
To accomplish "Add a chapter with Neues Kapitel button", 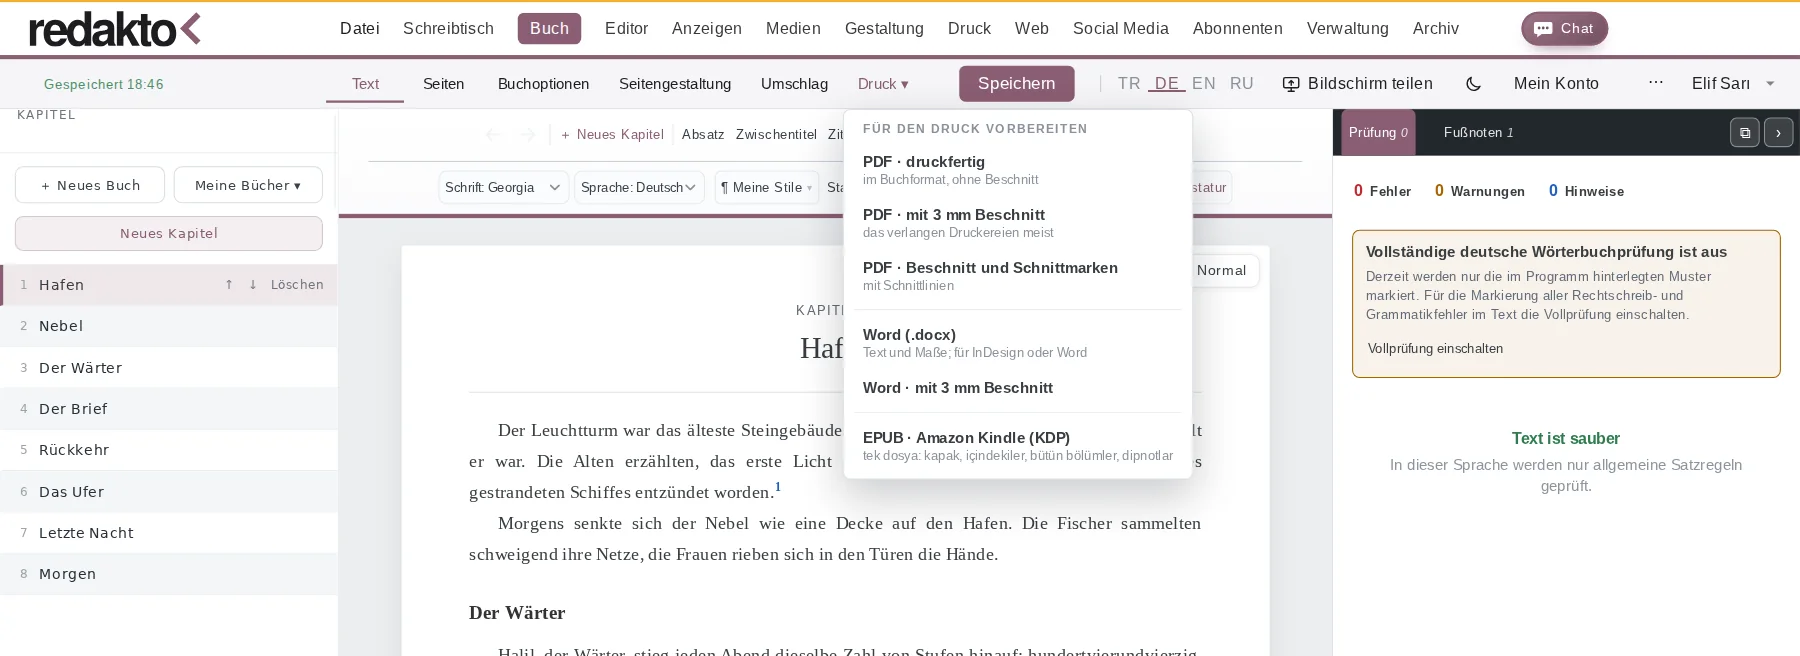I will (169, 233).
